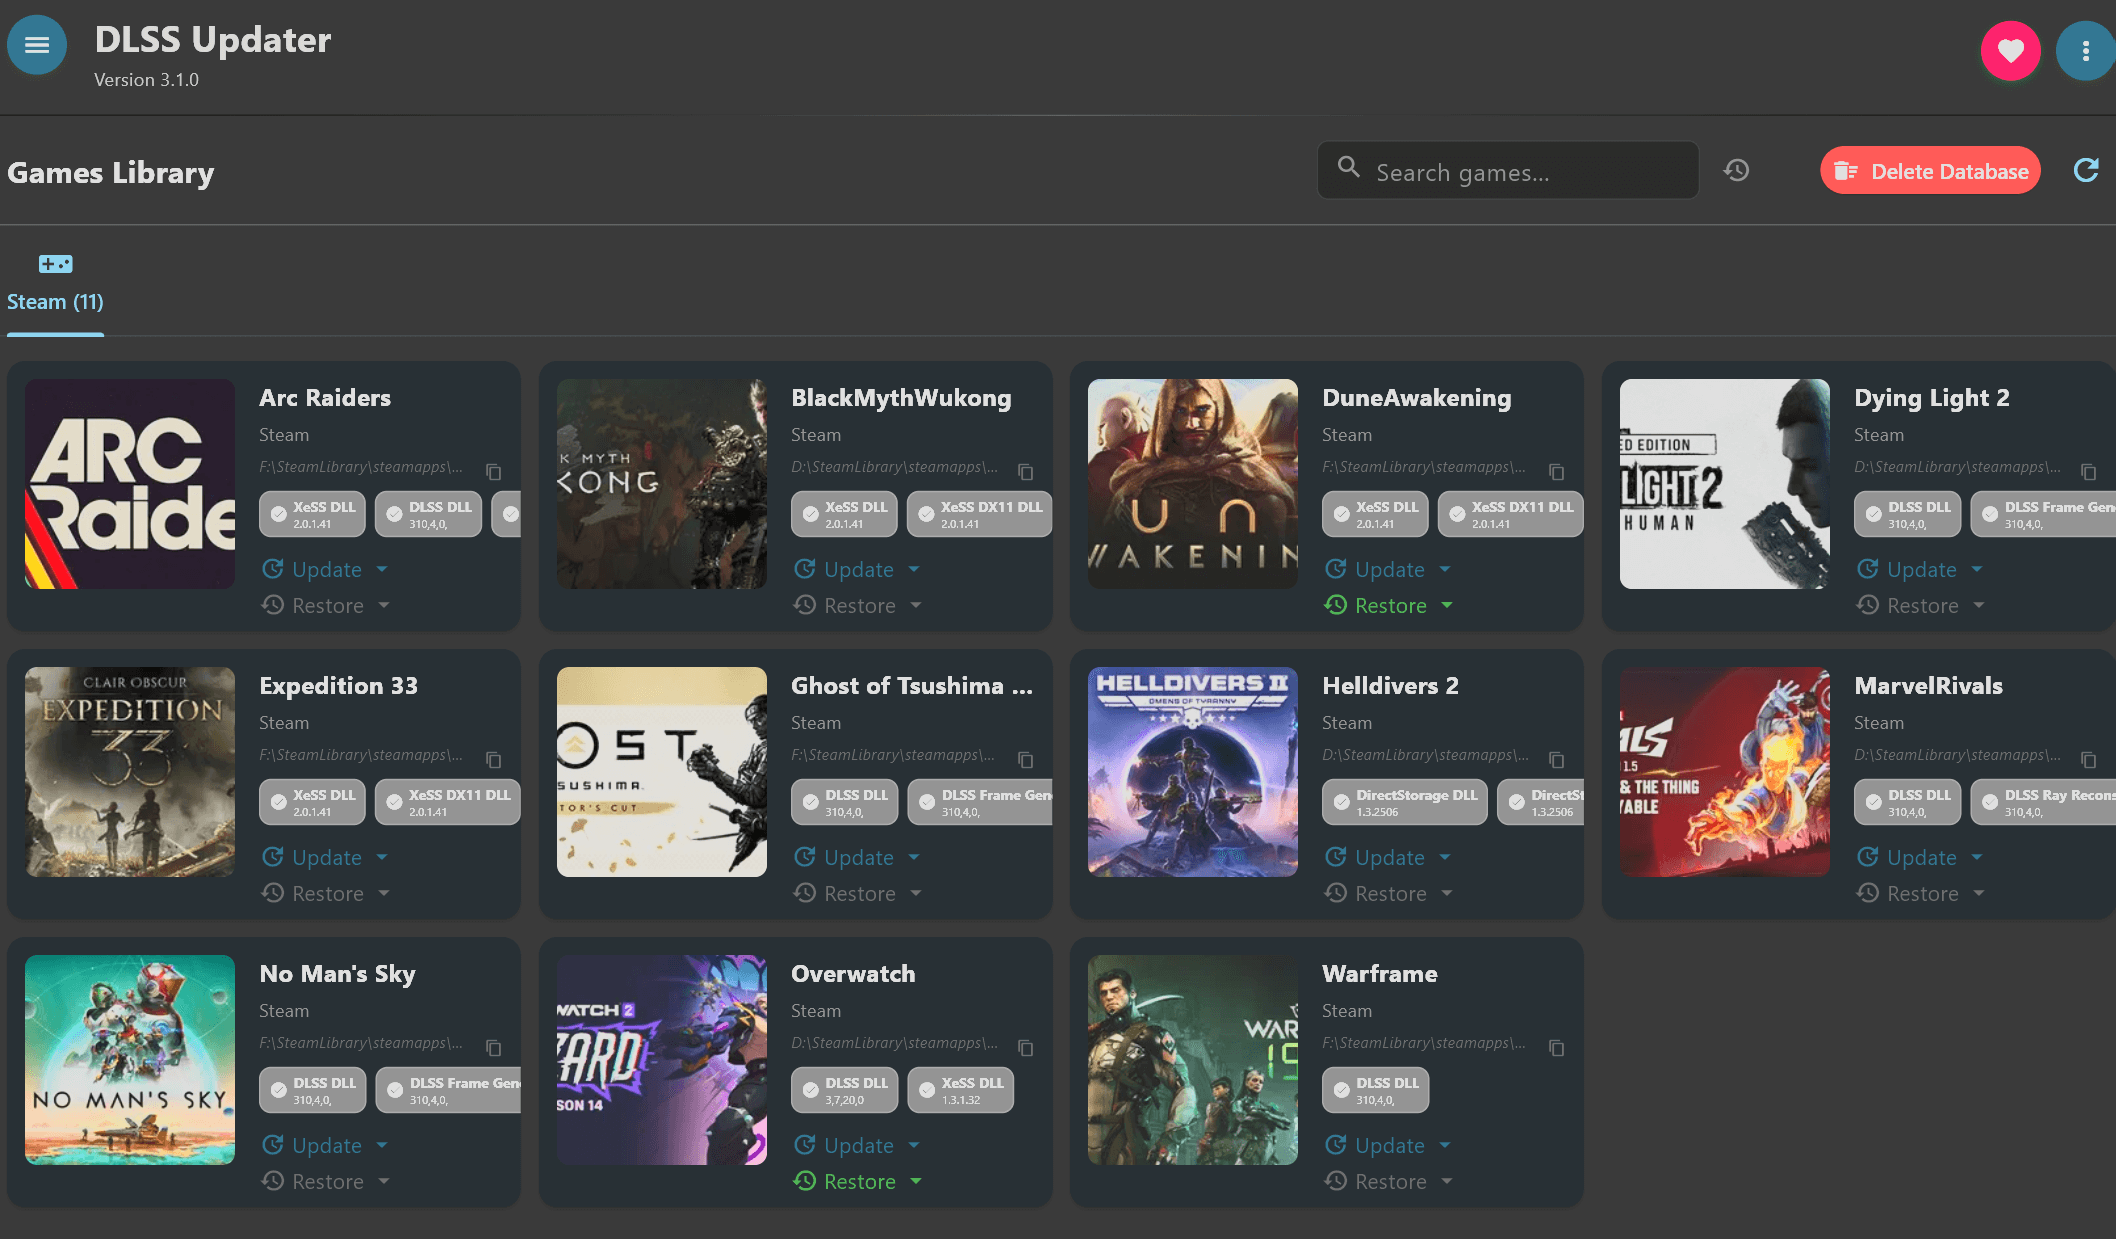Viewport: 2116px width, 1239px height.
Task: Click the magnifier icon in search box
Action: click(1348, 167)
